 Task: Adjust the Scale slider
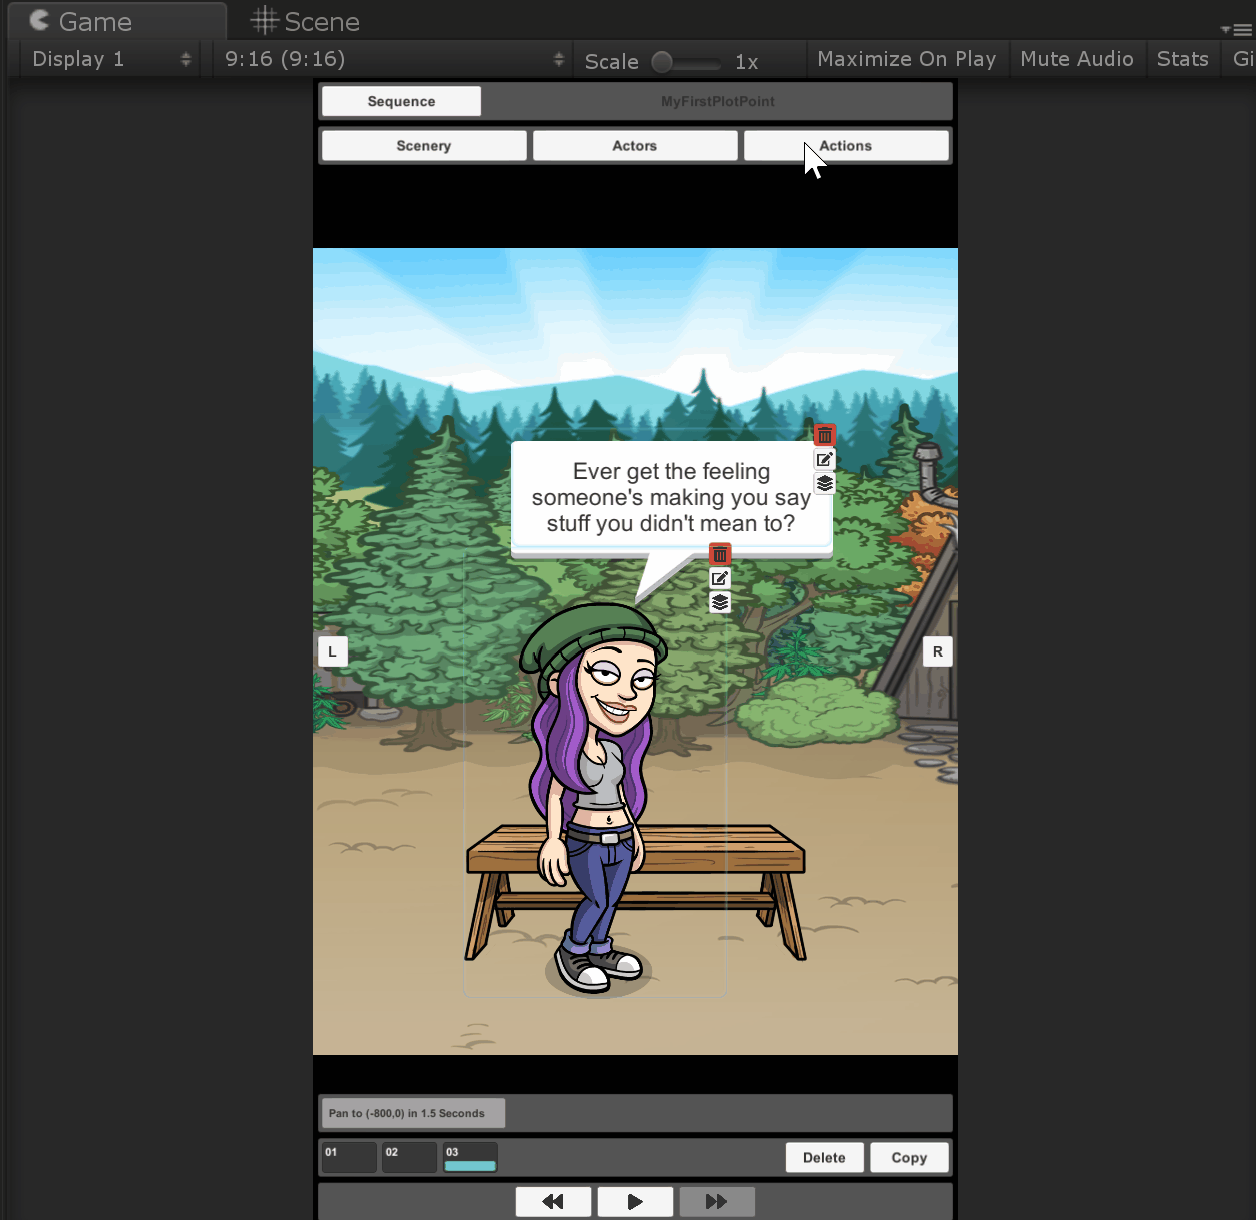click(x=661, y=61)
